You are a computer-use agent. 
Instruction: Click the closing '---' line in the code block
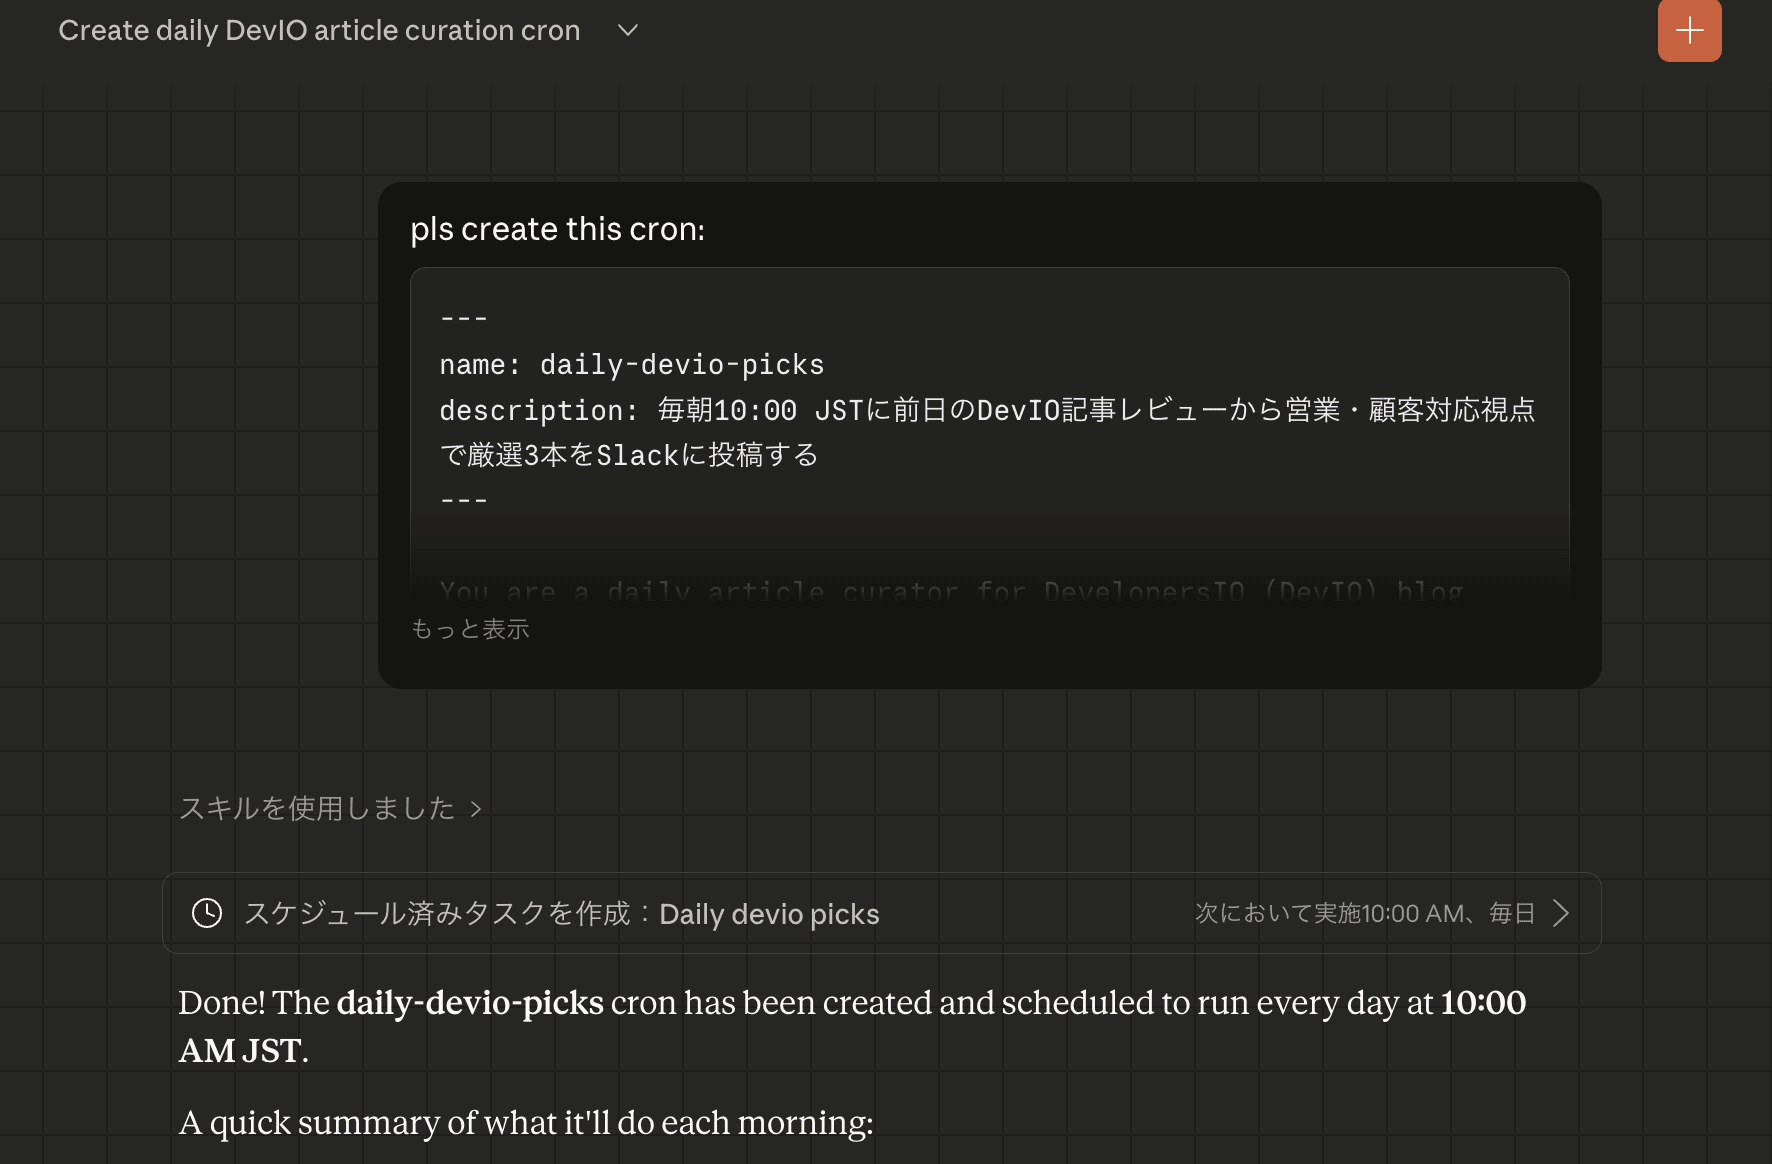coord(463,500)
